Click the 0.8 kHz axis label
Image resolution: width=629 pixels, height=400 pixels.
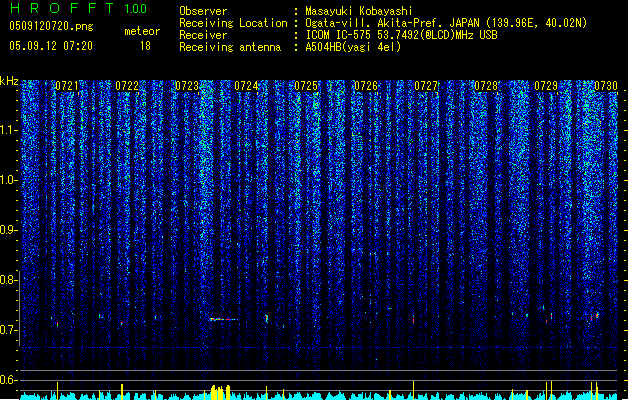9,280
